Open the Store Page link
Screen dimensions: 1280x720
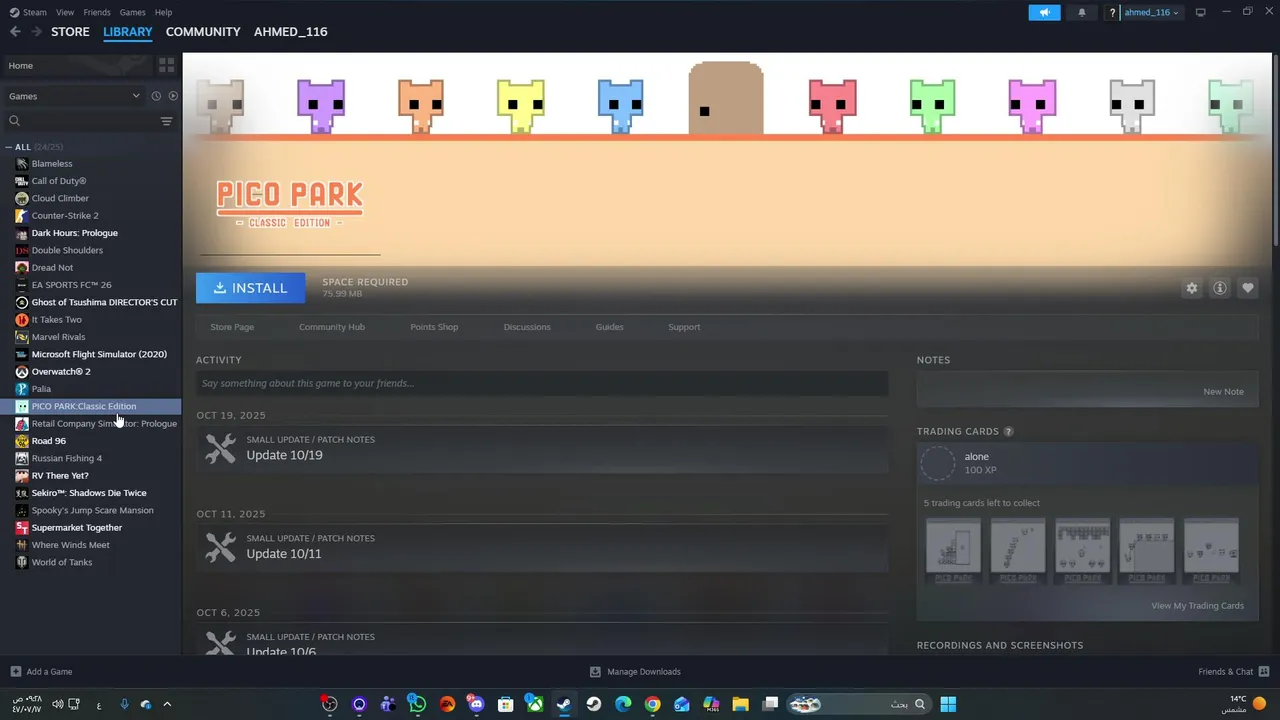pos(232,327)
